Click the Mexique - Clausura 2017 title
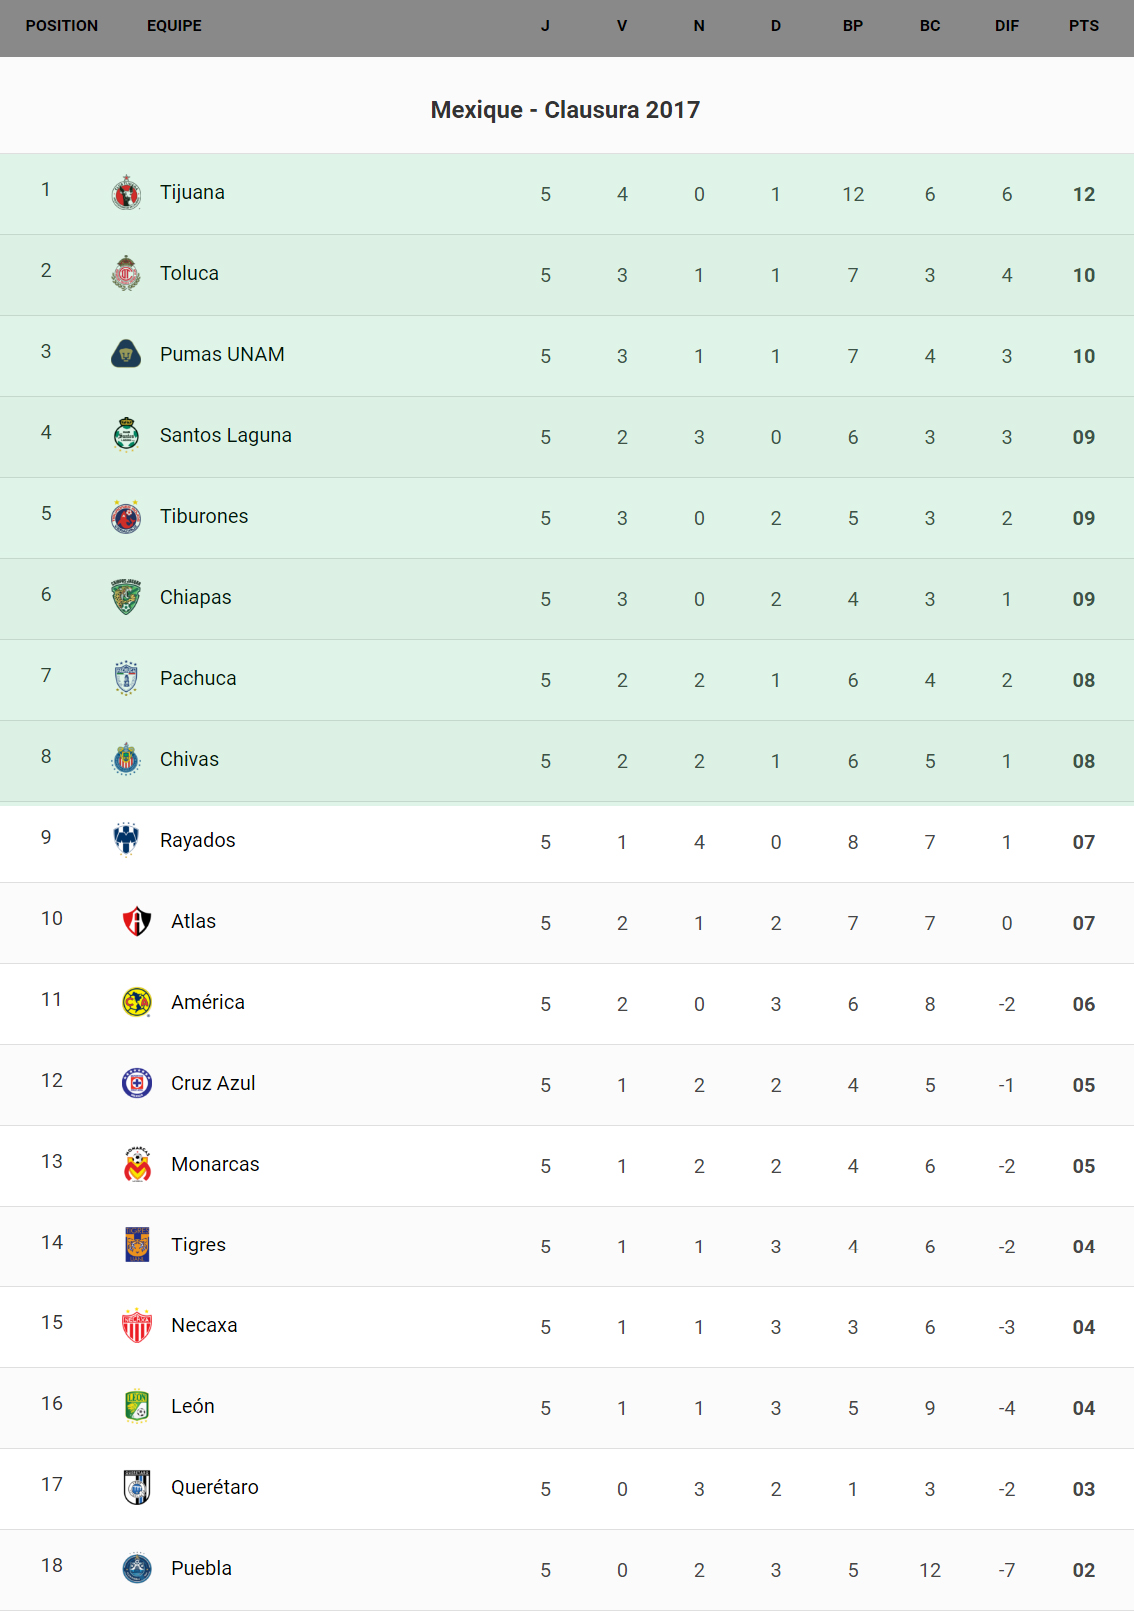1134x1622 pixels. coord(565,110)
